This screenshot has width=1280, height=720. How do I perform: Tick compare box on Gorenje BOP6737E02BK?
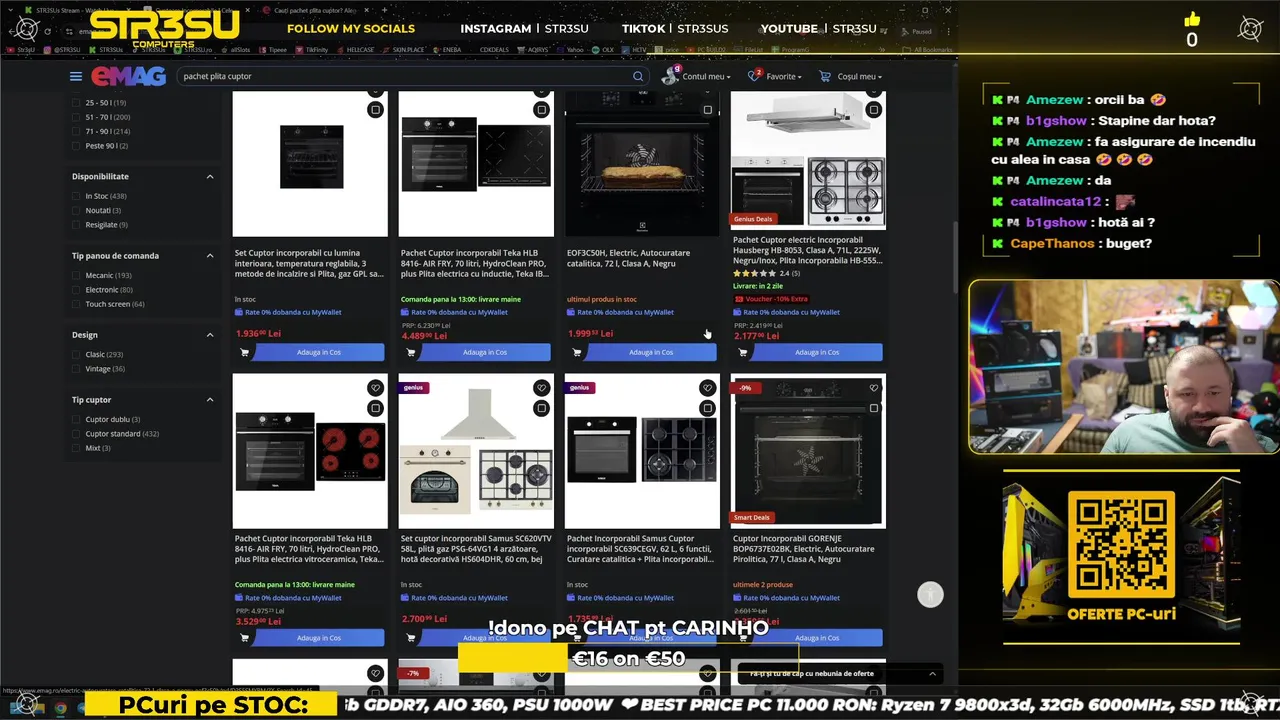click(873, 408)
